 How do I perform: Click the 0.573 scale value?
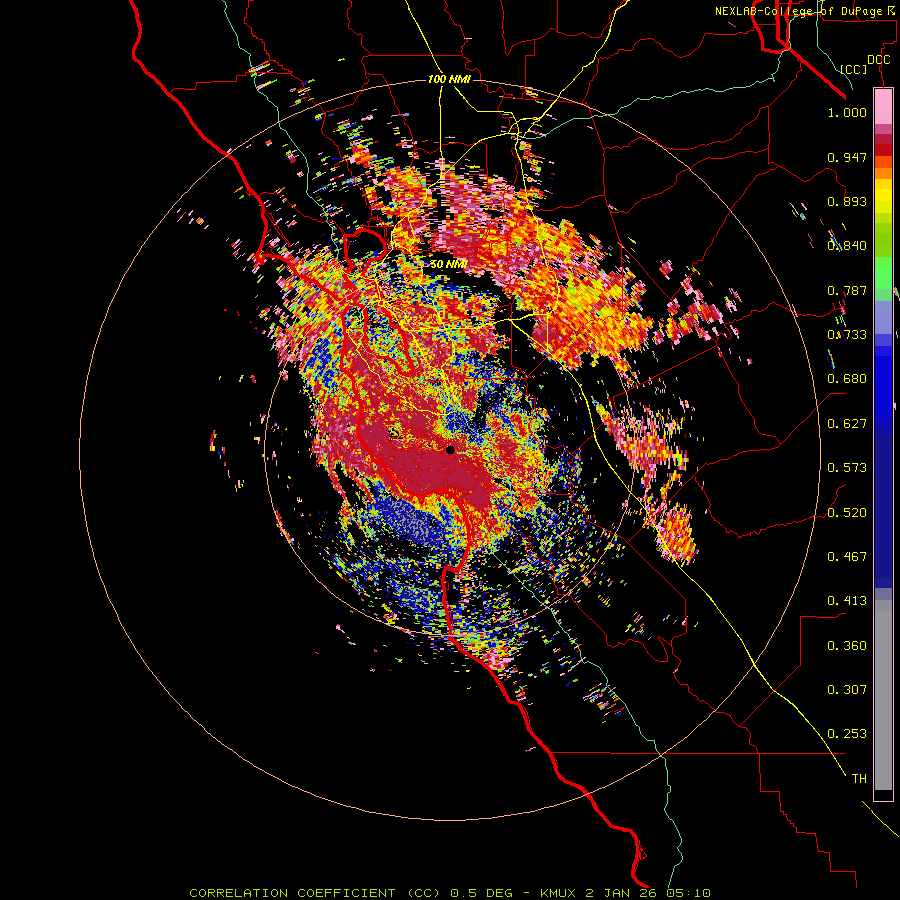847,468
